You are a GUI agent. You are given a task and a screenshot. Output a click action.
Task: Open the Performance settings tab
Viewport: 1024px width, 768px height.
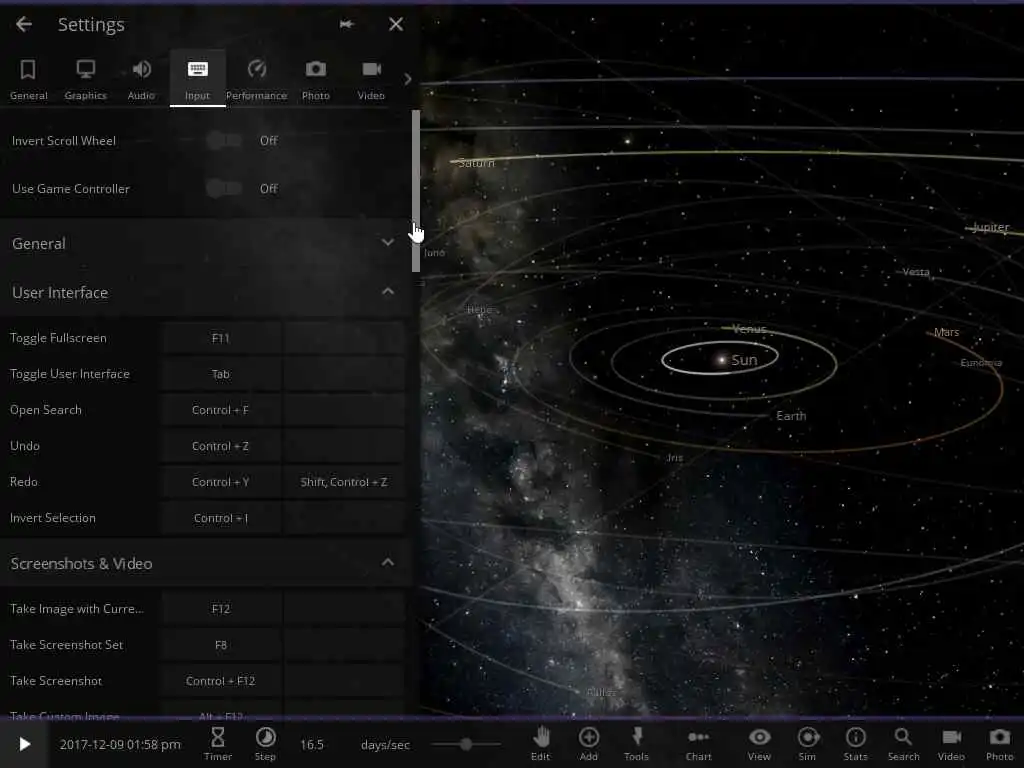click(x=257, y=79)
